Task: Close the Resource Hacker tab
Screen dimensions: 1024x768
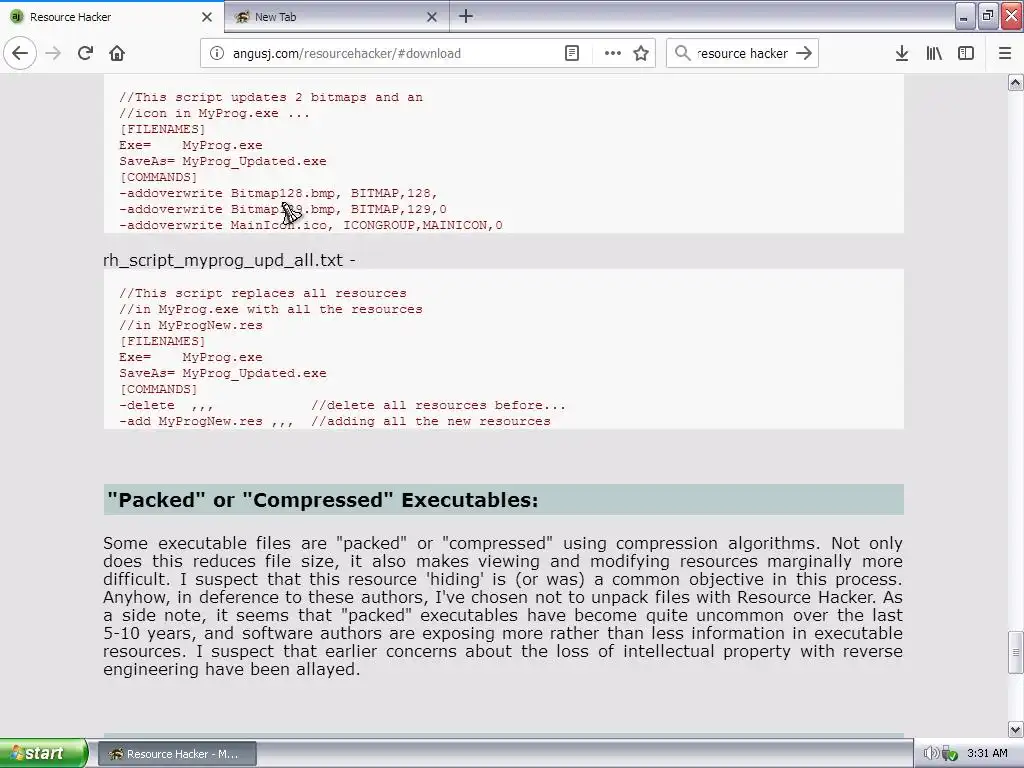Action: (207, 17)
